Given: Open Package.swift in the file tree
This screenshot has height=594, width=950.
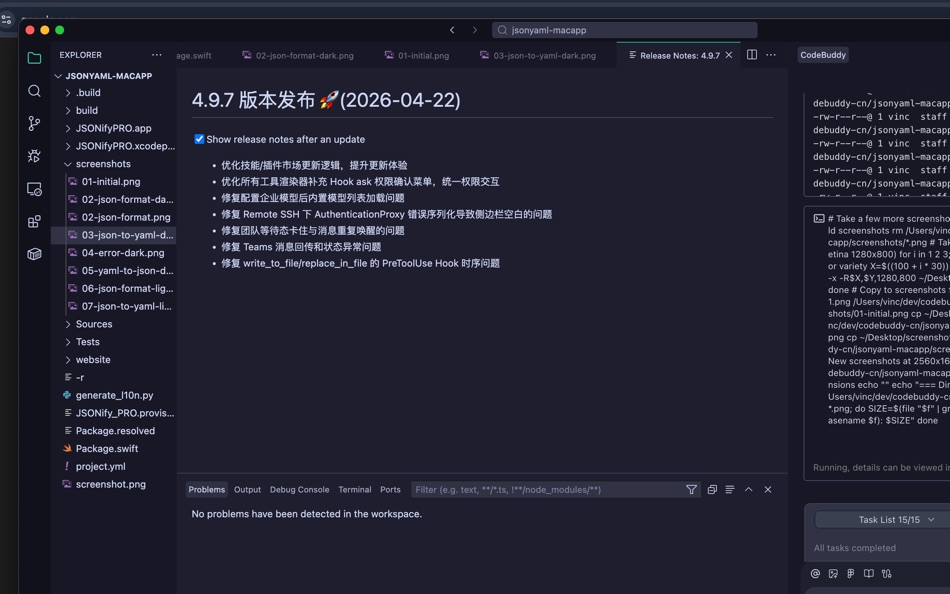Looking at the screenshot, I should 107,449.
